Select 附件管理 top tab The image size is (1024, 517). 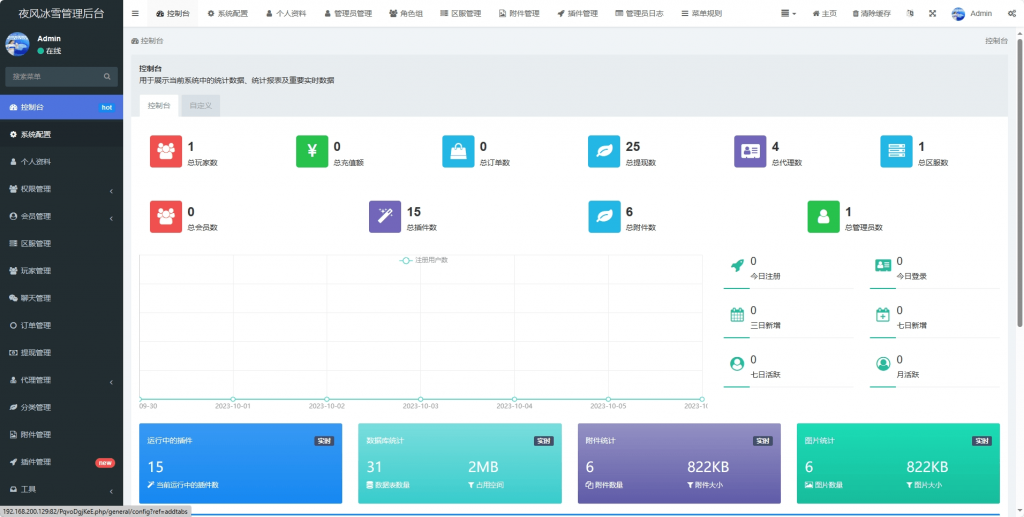pos(519,13)
